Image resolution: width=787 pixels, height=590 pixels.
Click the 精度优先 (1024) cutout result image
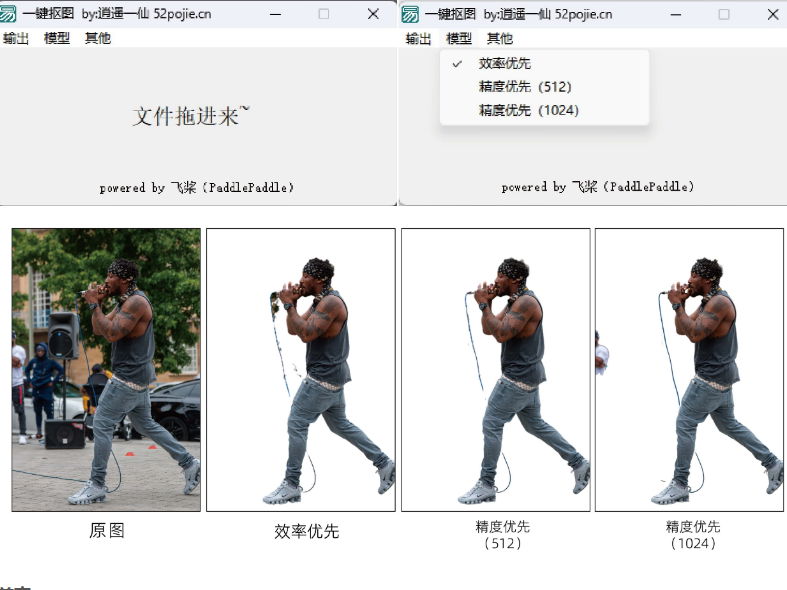(689, 369)
